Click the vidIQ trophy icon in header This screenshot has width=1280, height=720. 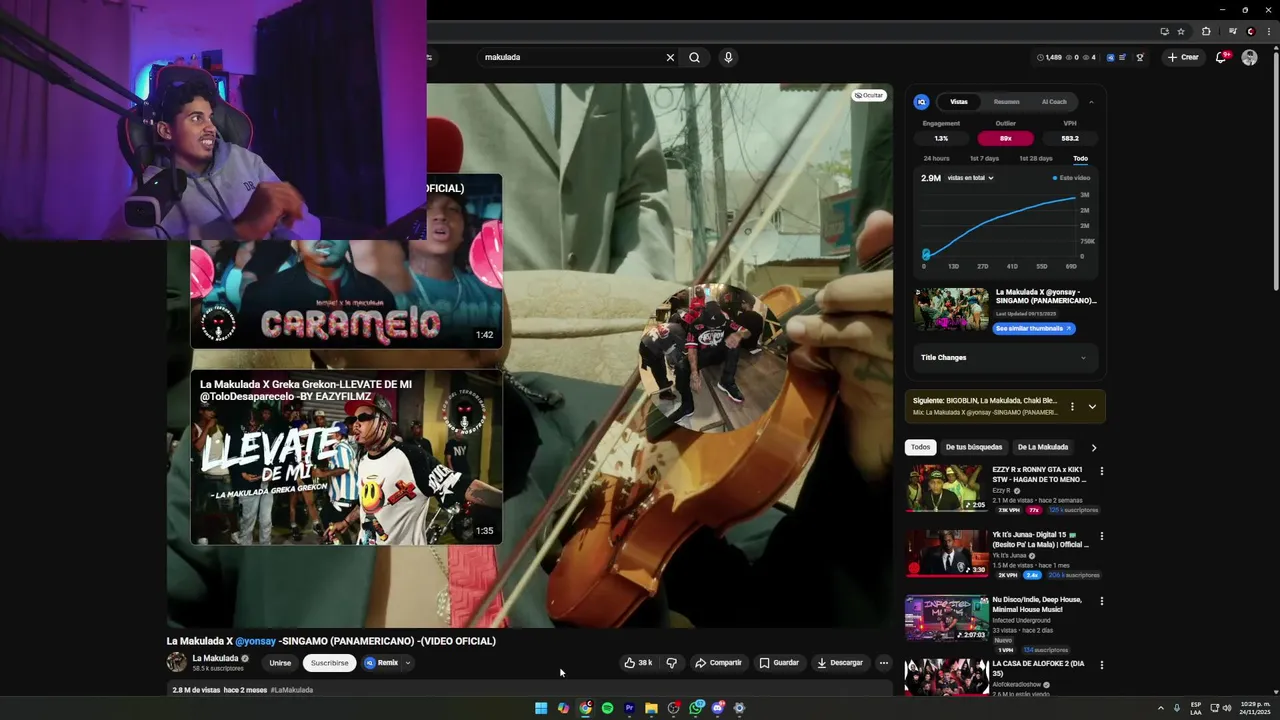[1139, 57]
